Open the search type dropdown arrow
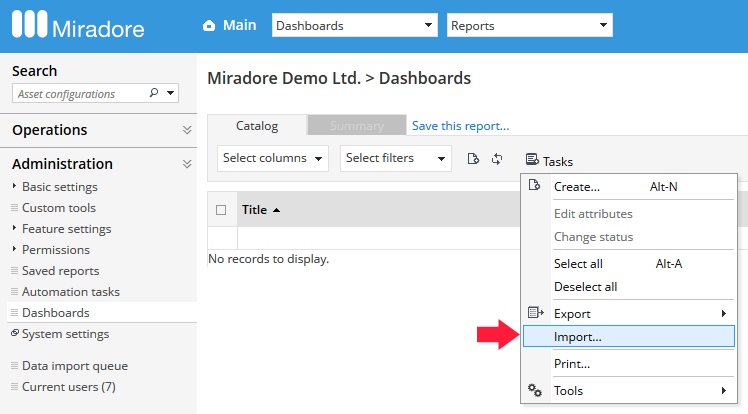 pyautogui.click(x=170, y=93)
